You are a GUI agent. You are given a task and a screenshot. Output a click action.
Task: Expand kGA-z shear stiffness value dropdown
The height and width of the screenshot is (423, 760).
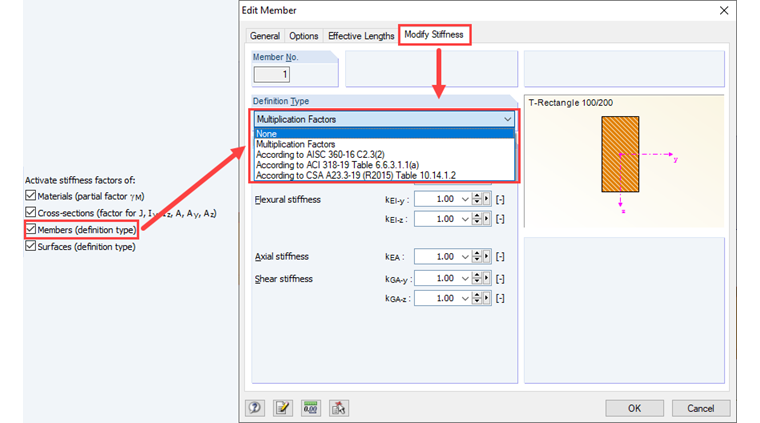click(465, 298)
